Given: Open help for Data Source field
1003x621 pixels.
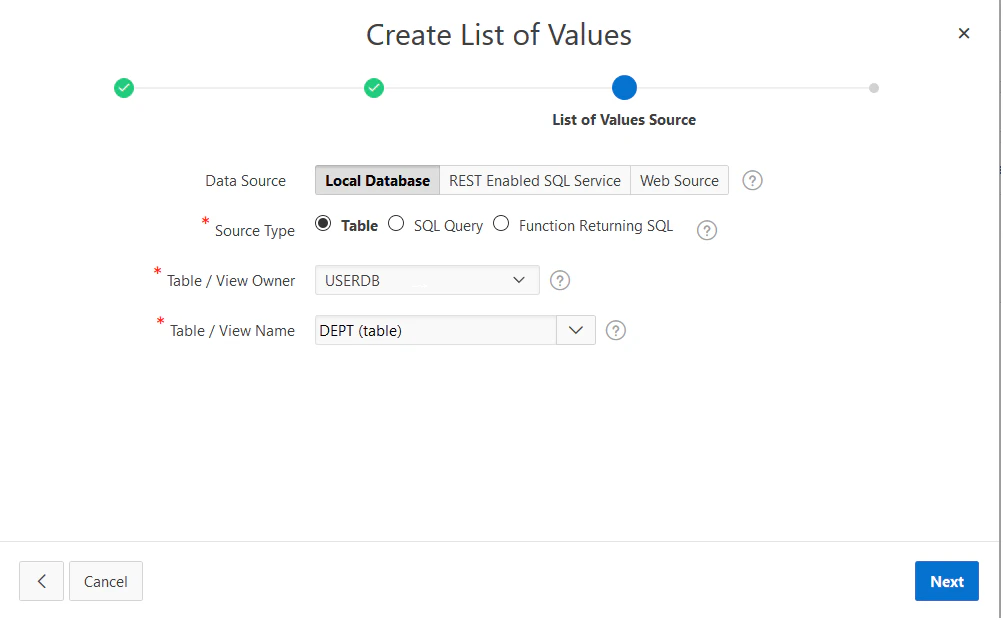Looking at the screenshot, I should 752,180.
